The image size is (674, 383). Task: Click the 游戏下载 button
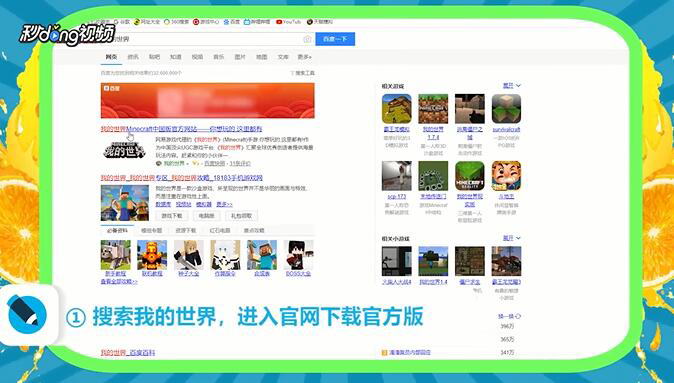click(x=172, y=216)
